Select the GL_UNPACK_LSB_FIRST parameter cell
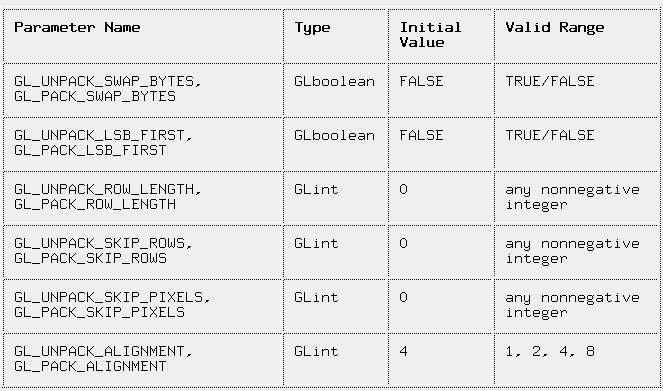 [143, 145]
